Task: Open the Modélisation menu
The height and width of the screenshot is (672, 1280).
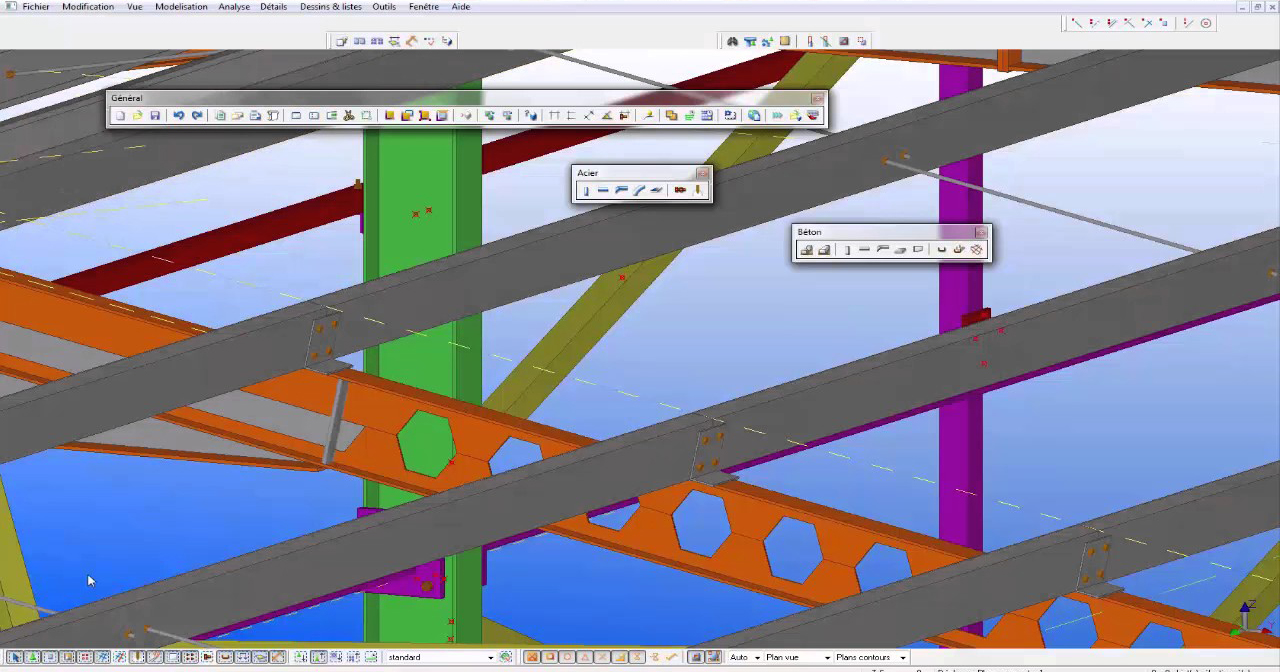Action: coord(181,7)
